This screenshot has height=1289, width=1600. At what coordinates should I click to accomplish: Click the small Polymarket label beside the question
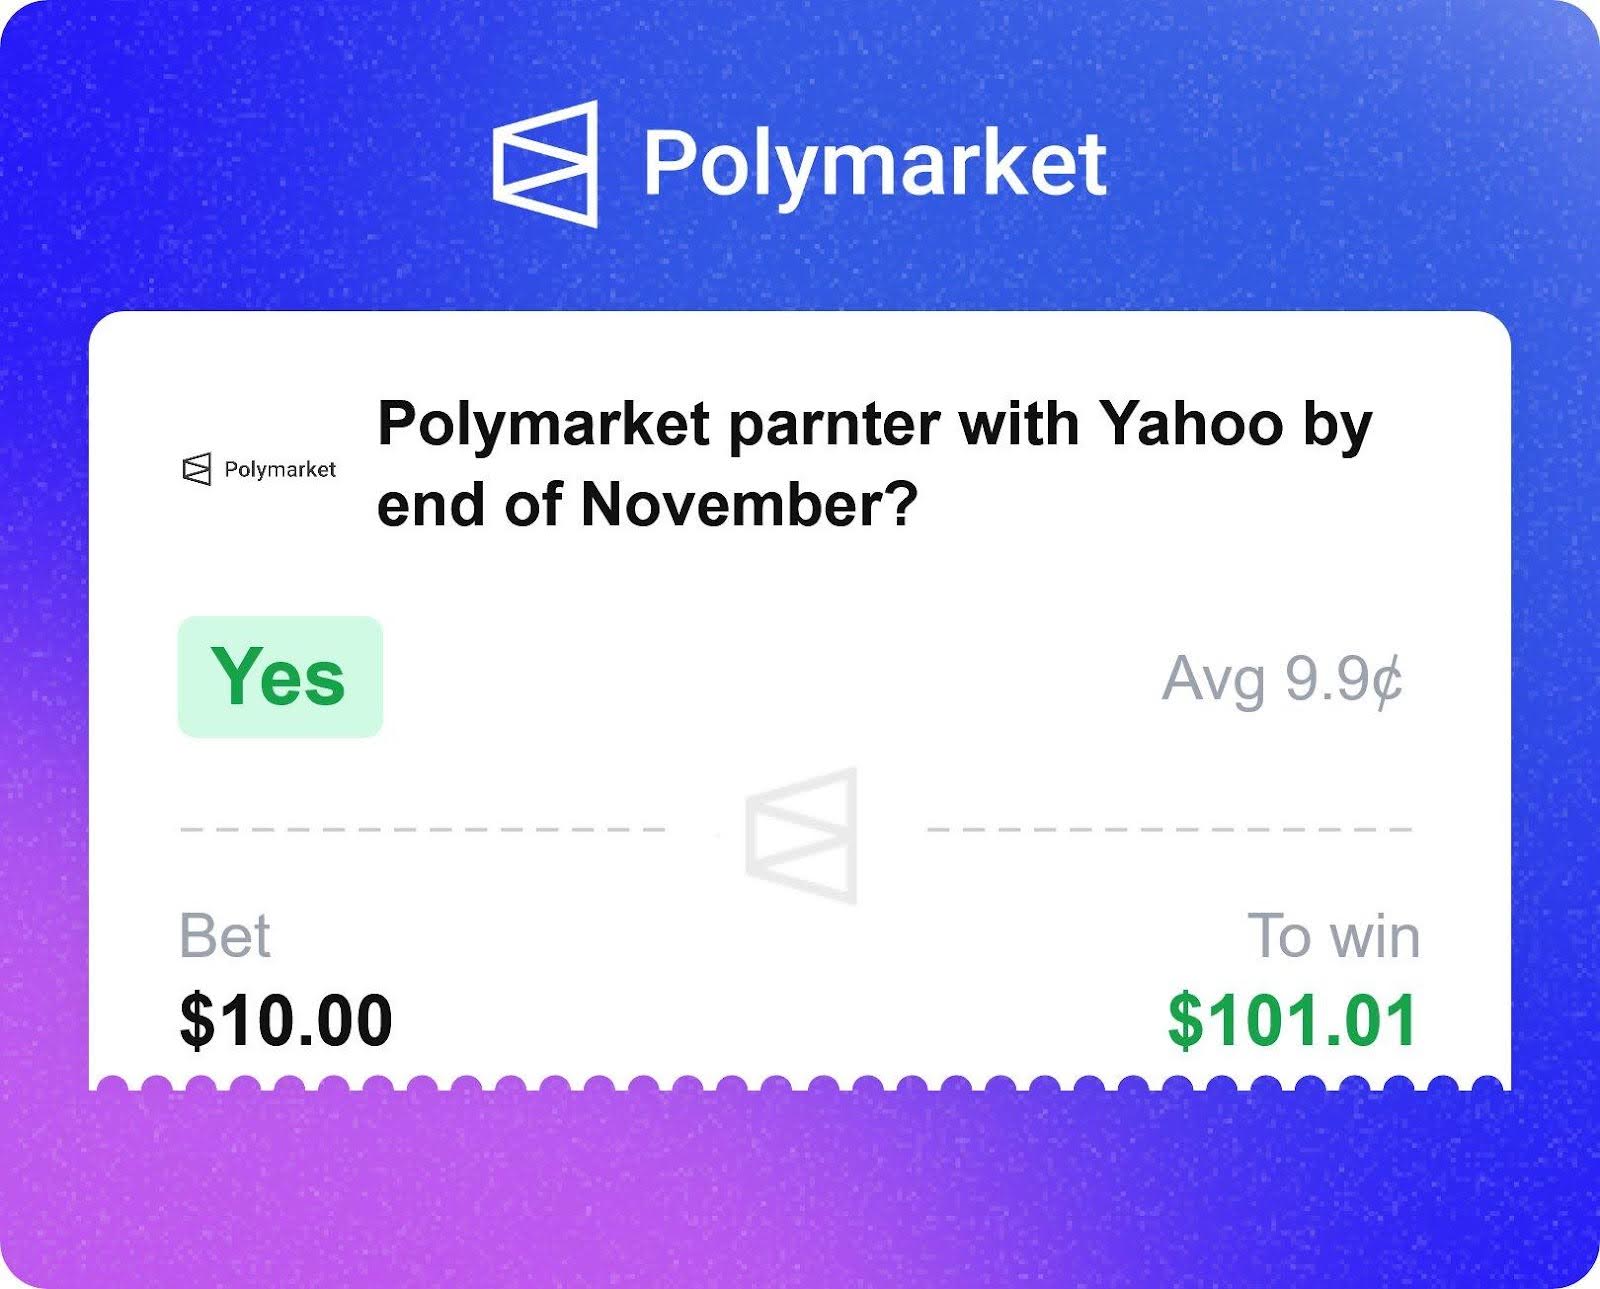click(280, 469)
